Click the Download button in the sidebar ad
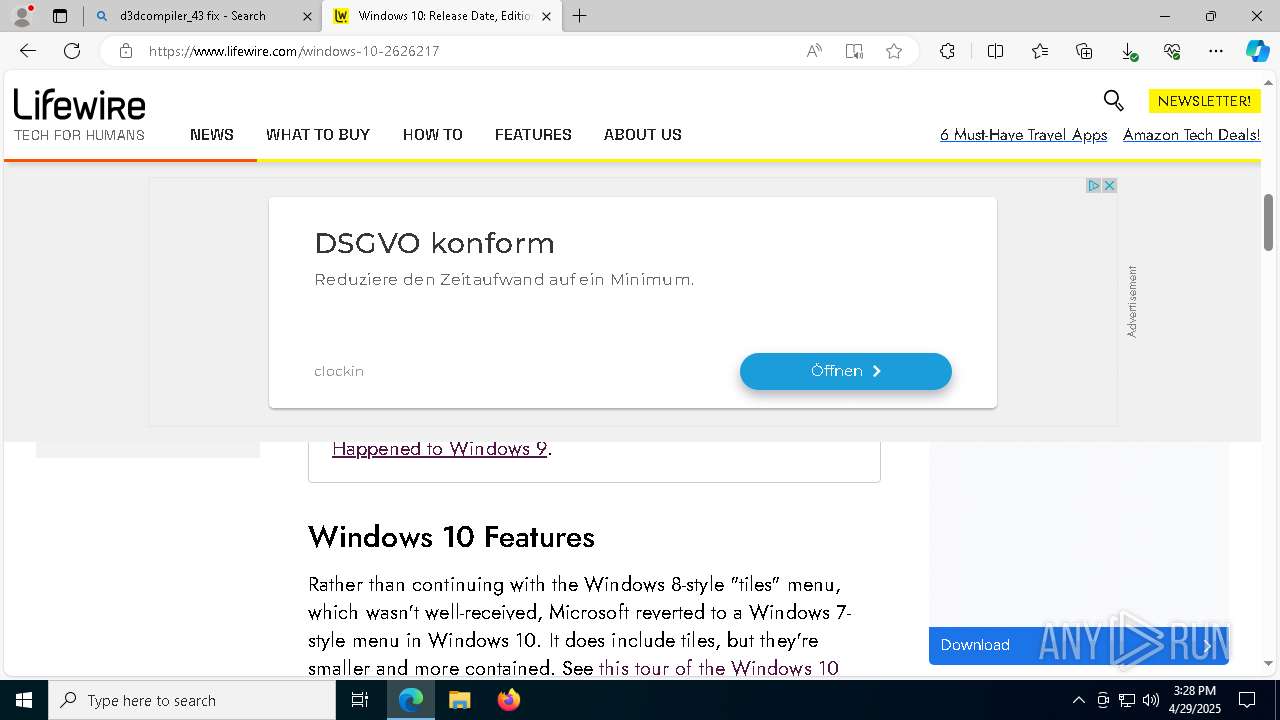The width and height of the screenshot is (1280, 720). click(x=1078, y=645)
